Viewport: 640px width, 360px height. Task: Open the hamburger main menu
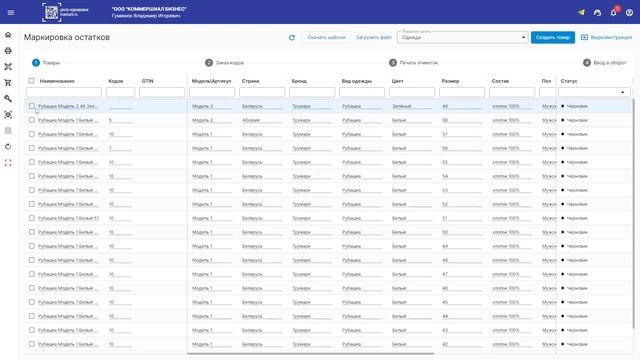coord(11,13)
